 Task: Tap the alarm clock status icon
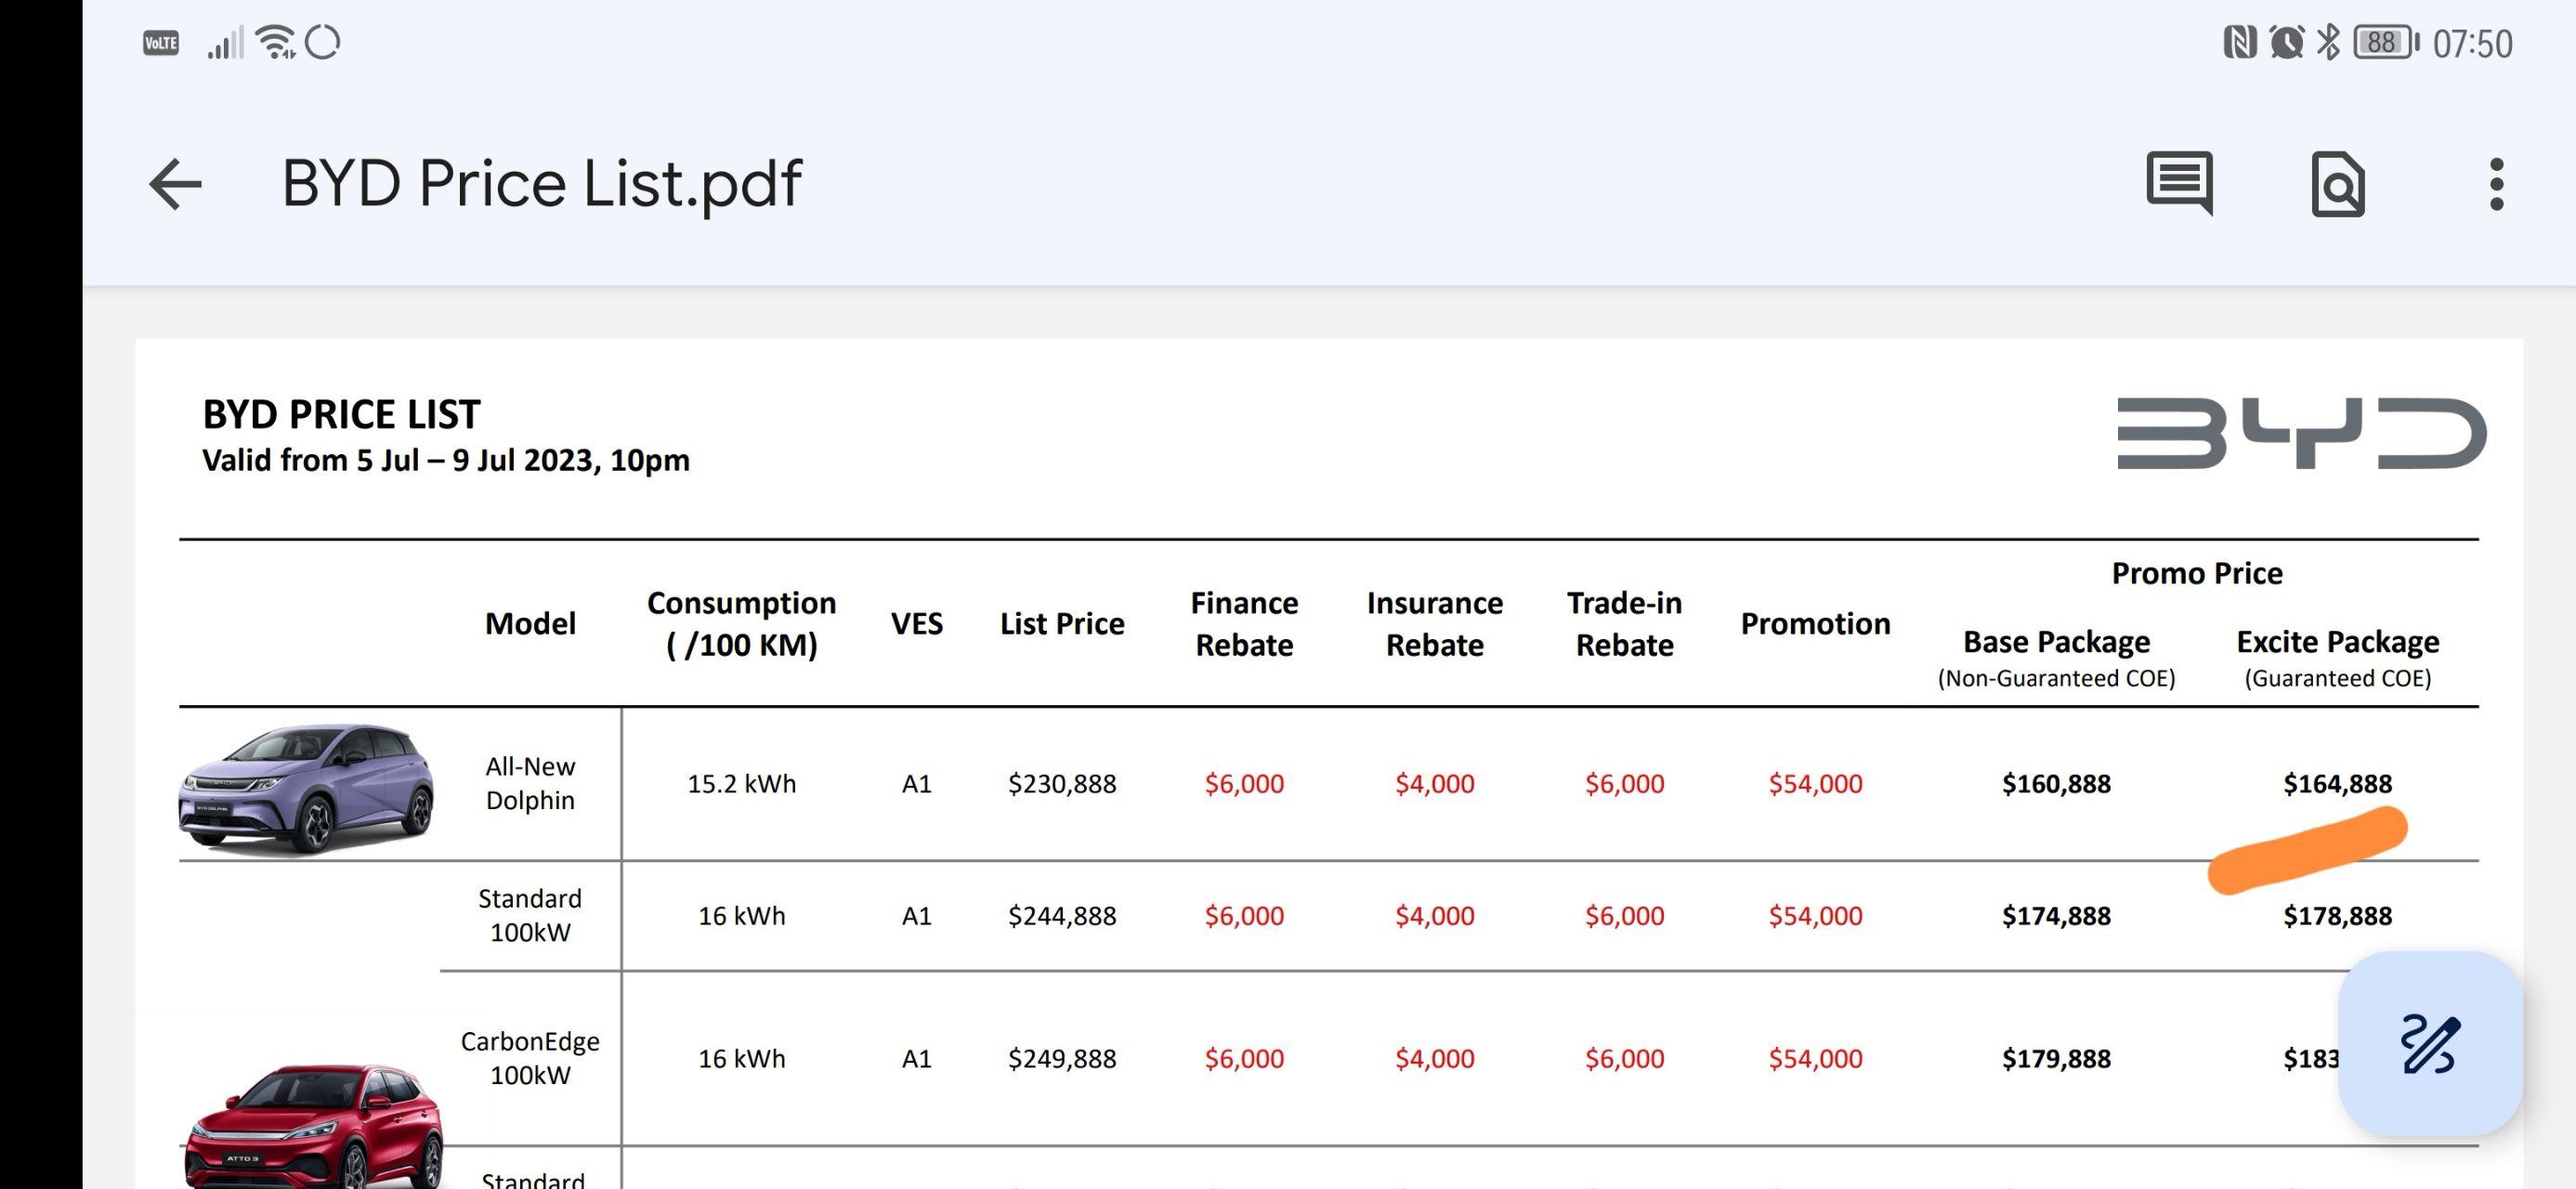2286,42
